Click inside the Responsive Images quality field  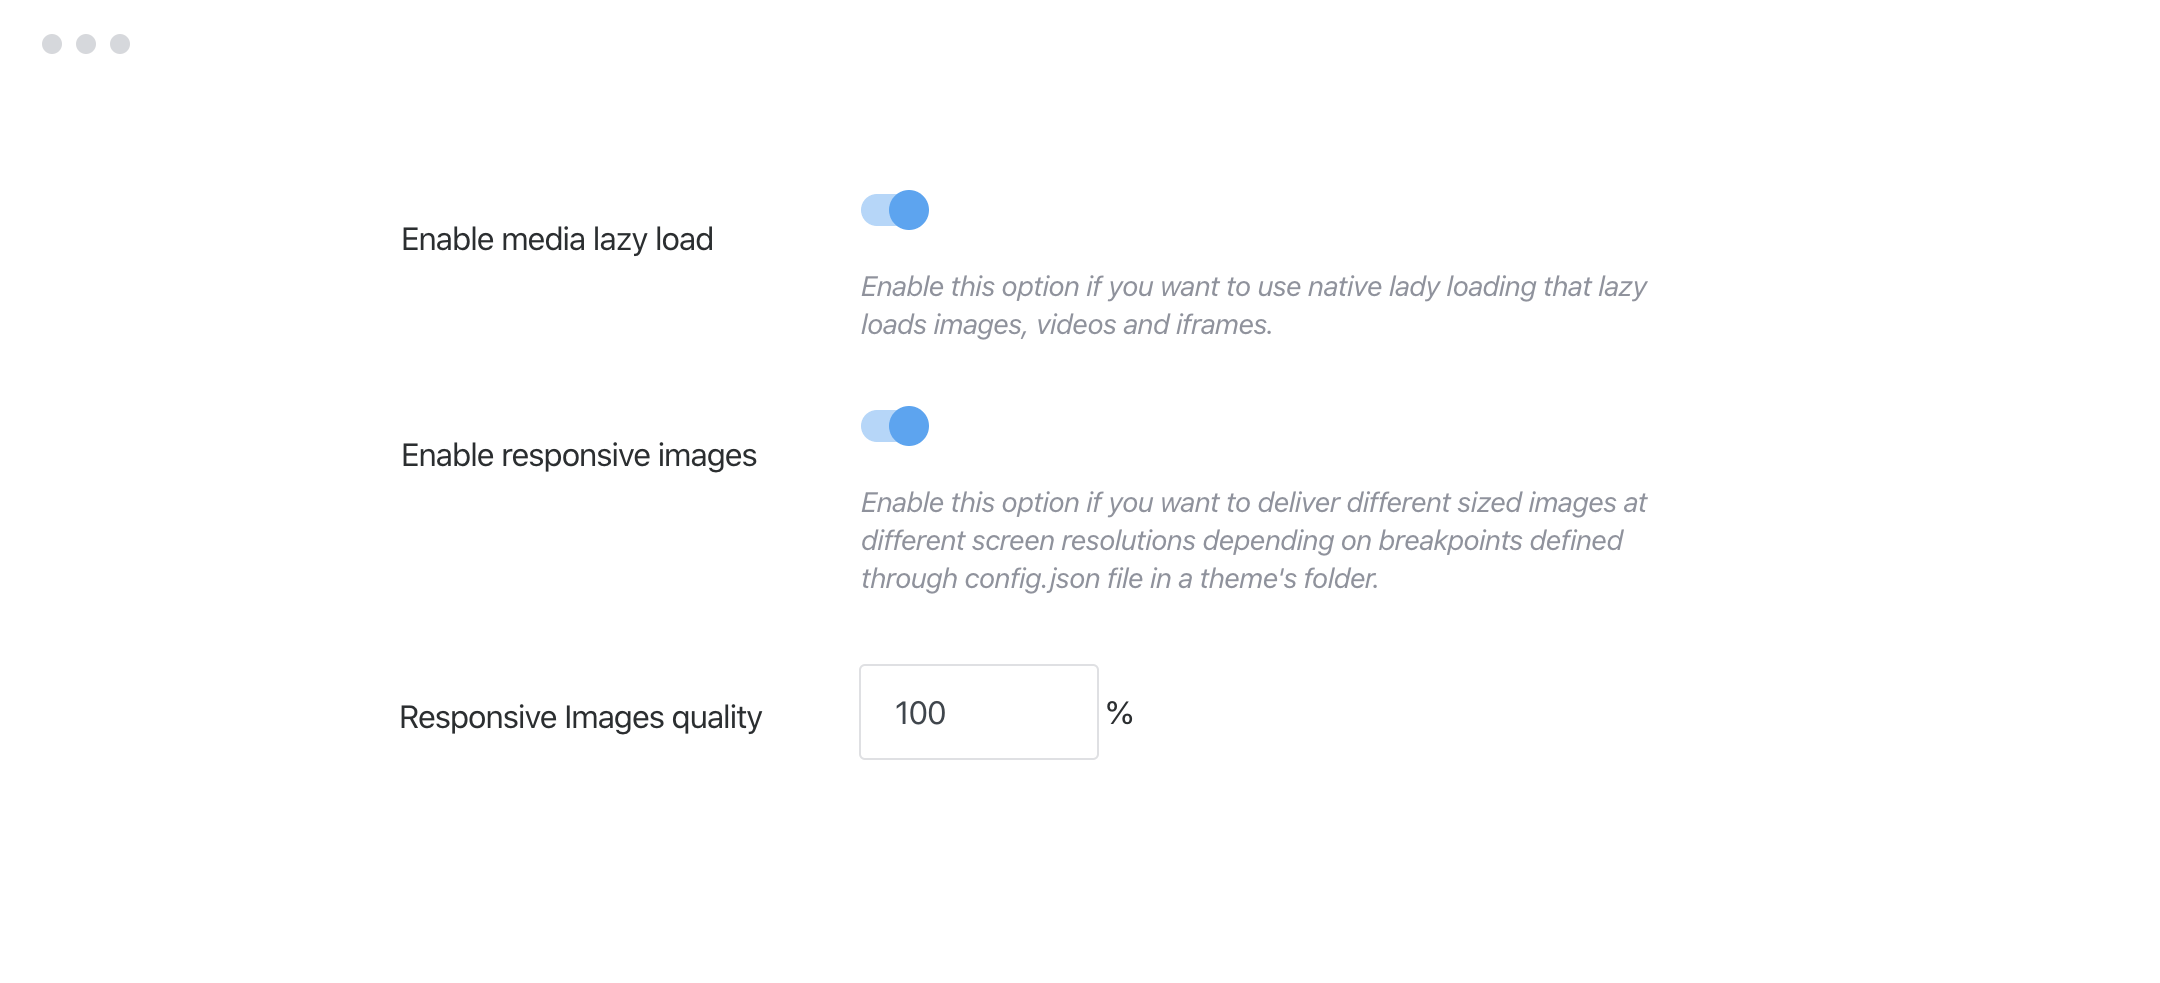pos(978,711)
